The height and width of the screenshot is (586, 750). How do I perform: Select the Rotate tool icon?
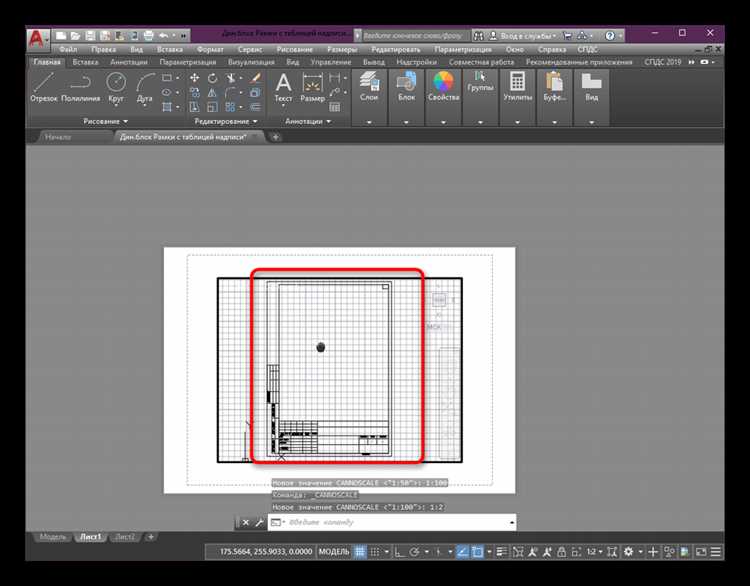[212, 78]
